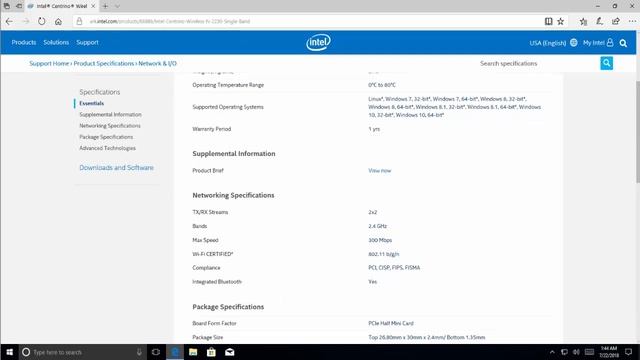Select Essentials in sidebar
The width and height of the screenshot is (640, 360).
click(x=91, y=103)
